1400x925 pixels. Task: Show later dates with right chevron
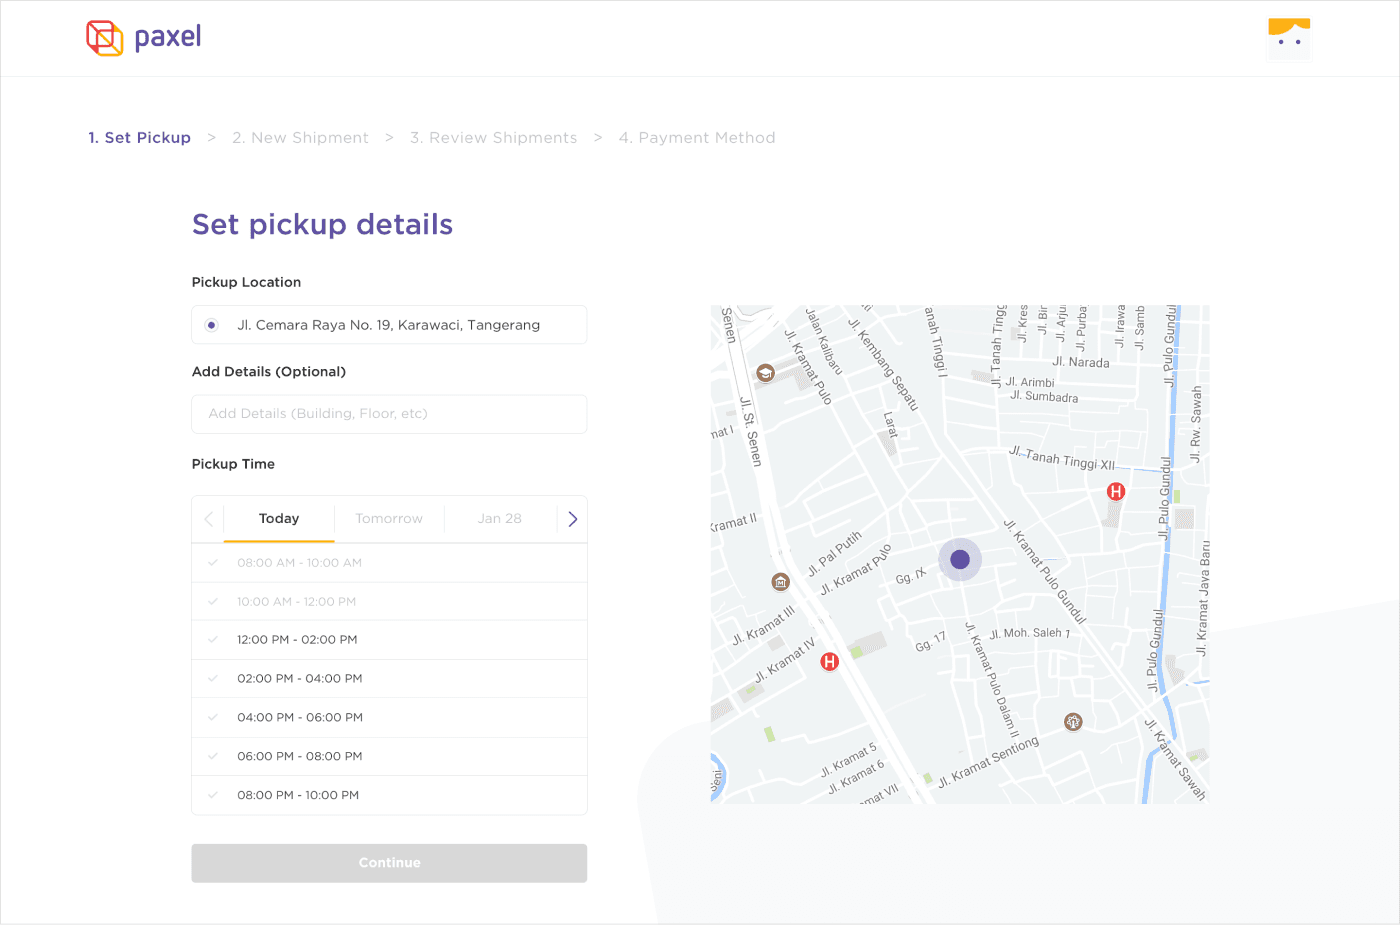(573, 519)
